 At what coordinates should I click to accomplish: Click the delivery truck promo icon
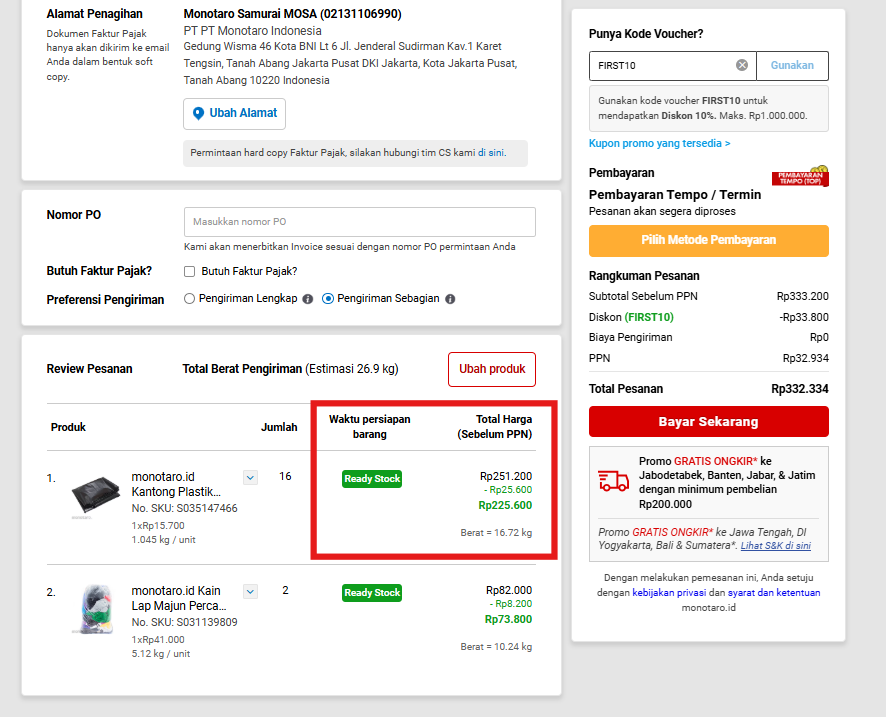613,481
